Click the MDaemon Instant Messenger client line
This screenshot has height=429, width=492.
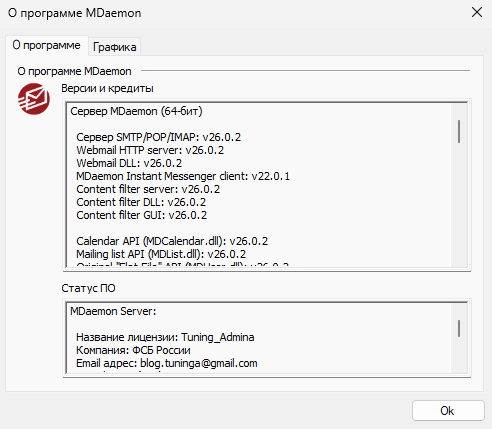[x=183, y=176]
